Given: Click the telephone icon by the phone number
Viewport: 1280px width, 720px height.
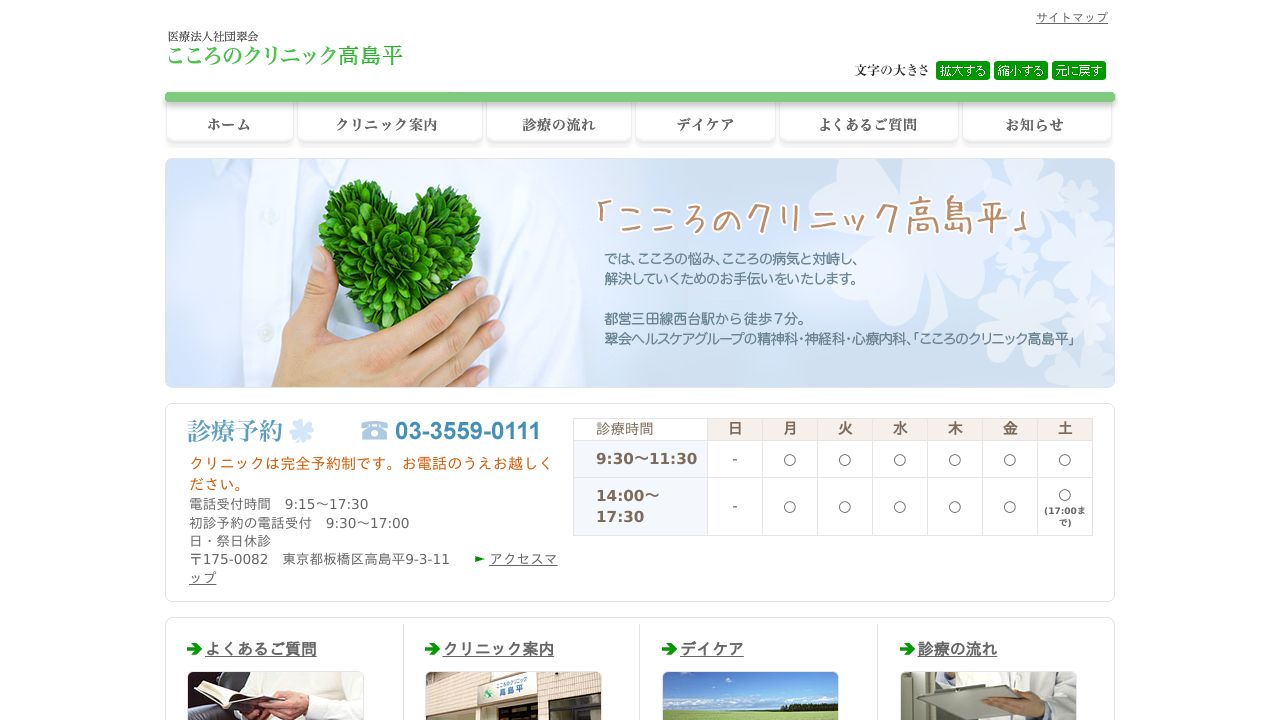Looking at the screenshot, I should point(374,431).
